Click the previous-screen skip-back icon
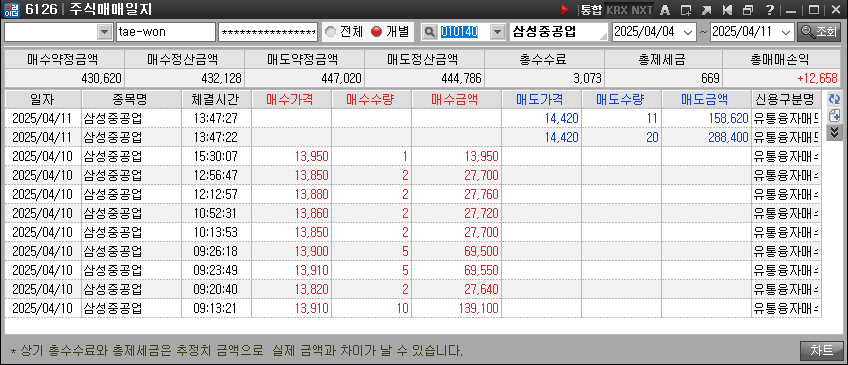 point(727,10)
